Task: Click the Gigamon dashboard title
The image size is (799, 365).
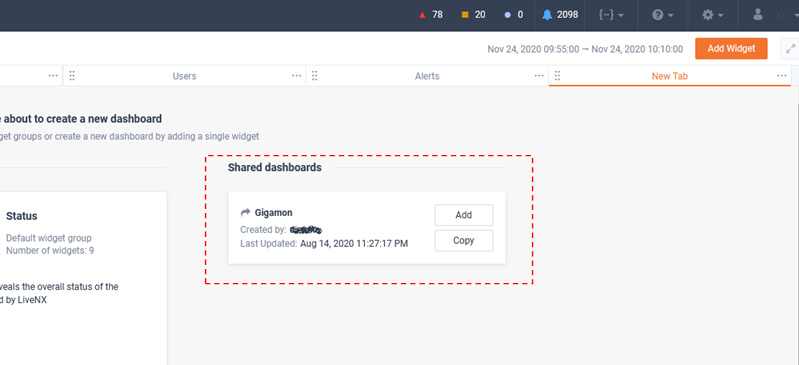Action: tap(274, 213)
